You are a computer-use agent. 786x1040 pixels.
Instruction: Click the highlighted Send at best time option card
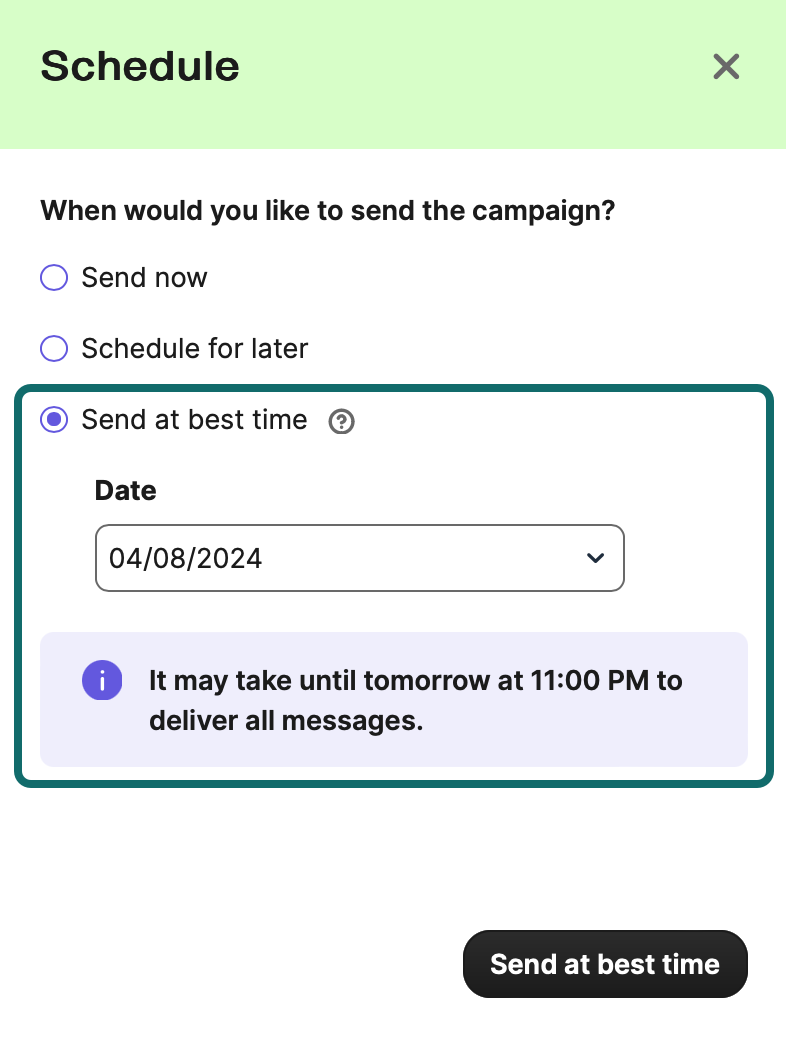(393, 585)
